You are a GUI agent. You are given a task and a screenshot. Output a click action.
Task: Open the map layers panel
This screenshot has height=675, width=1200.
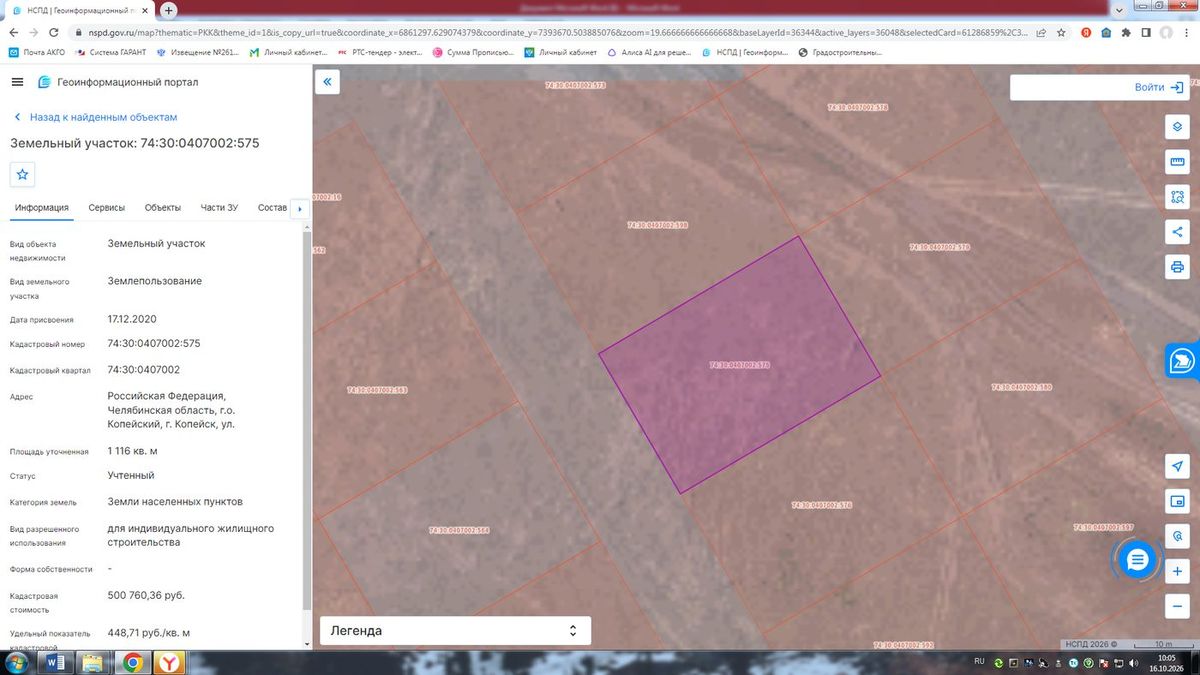pyautogui.click(x=1177, y=127)
